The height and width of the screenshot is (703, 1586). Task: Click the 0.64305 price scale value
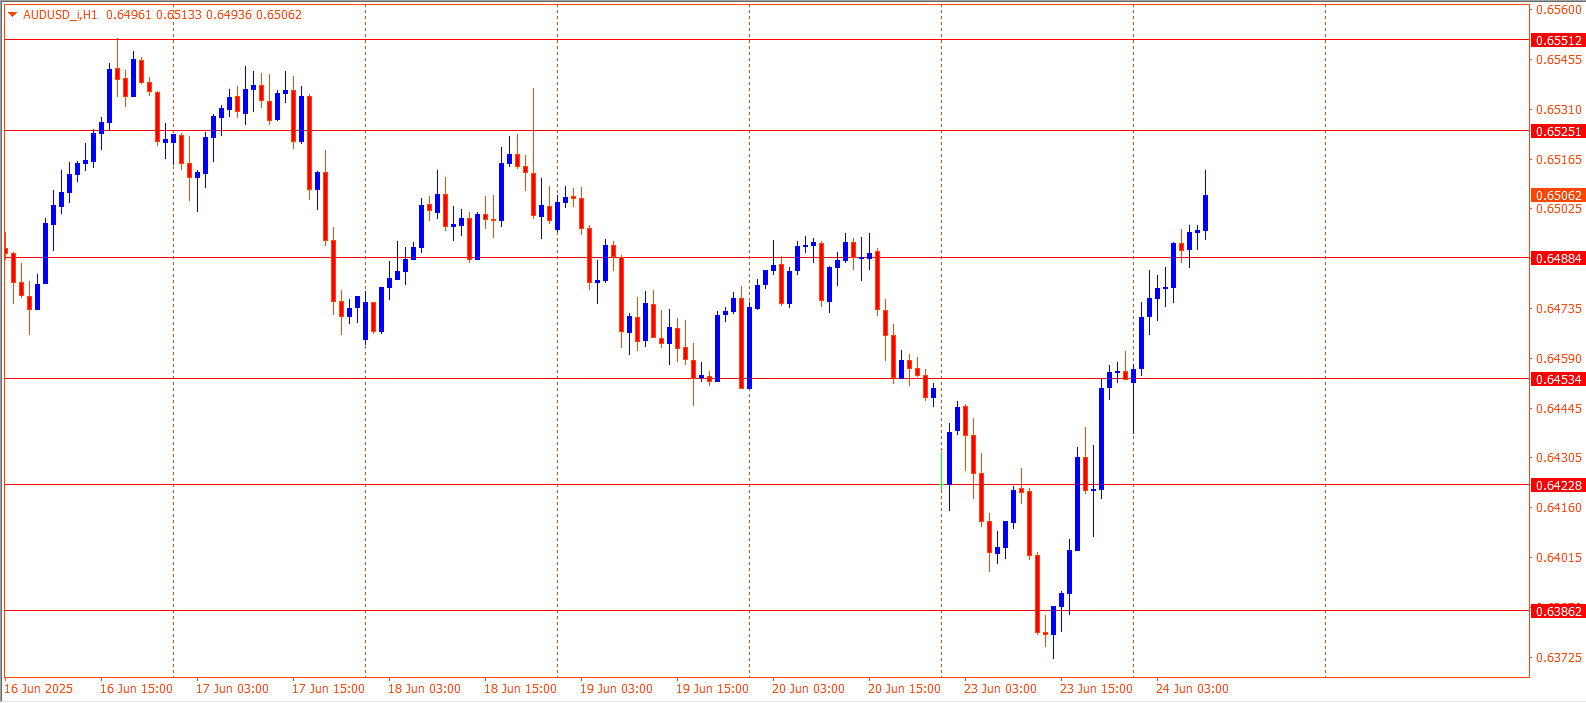1559,458
